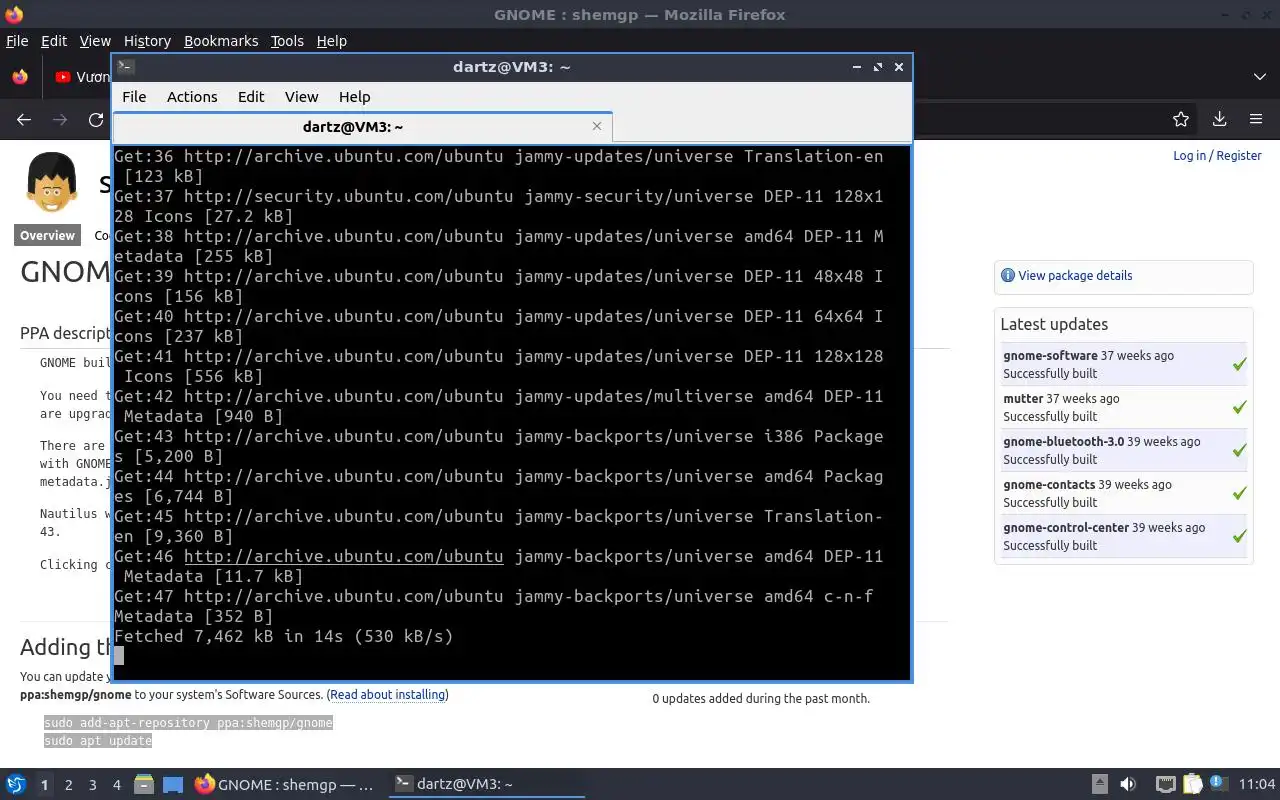Click the sudo add-apt-repository ppa:shemgp/gnome command text
Image resolution: width=1280 pixels, height=800 pixels.
pyautogui.click(x=188, y=722)
